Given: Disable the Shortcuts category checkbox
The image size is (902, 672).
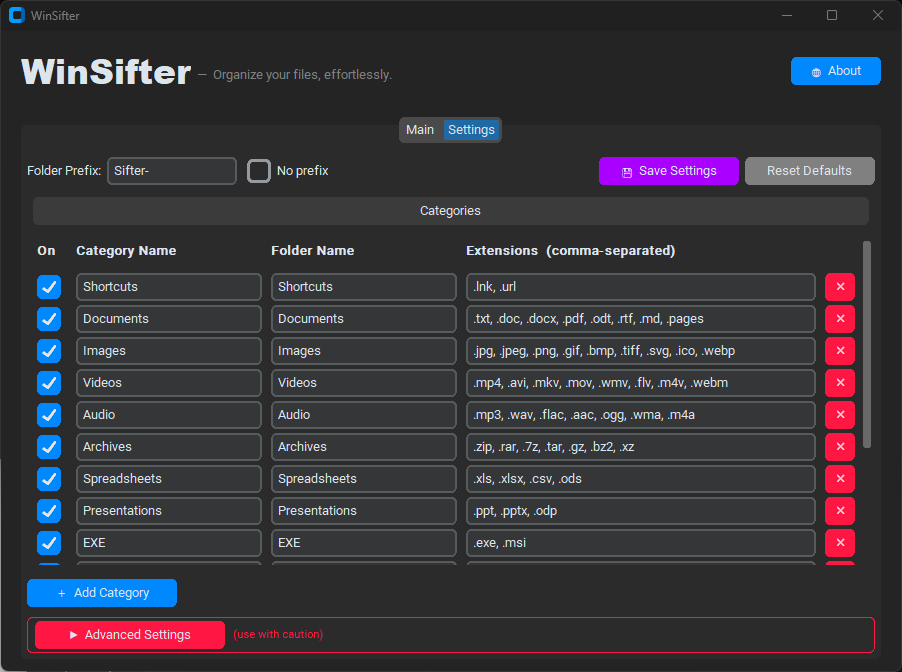Looking at the screenshot, I should 49,287.
